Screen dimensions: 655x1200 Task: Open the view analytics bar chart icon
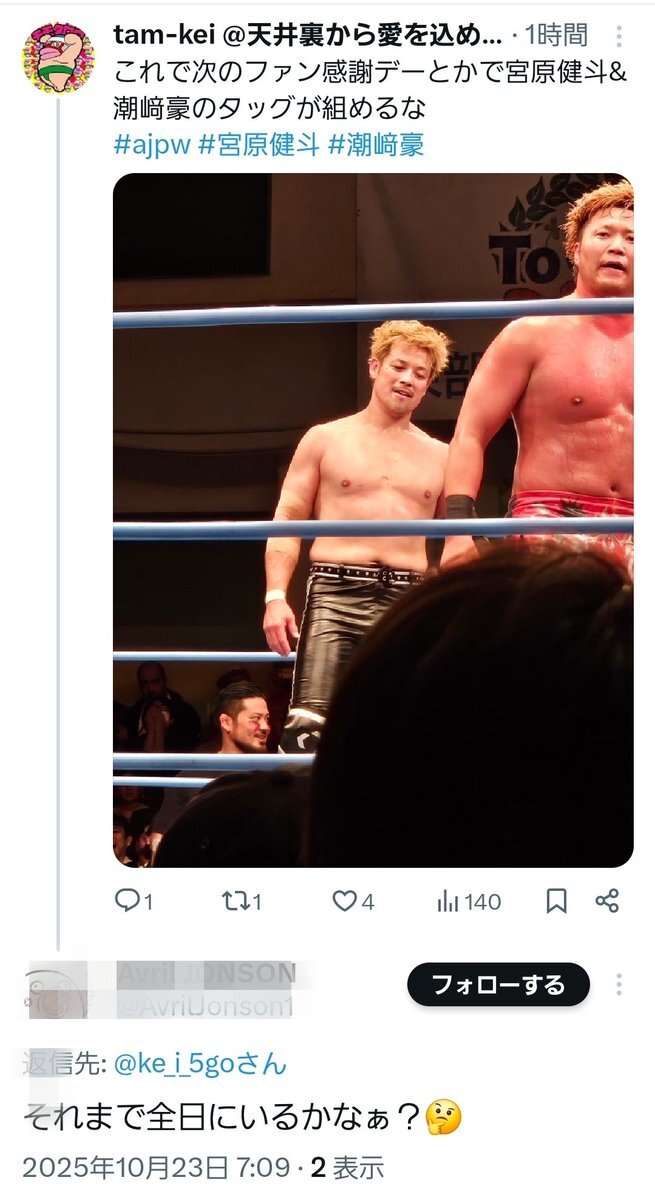447,901
